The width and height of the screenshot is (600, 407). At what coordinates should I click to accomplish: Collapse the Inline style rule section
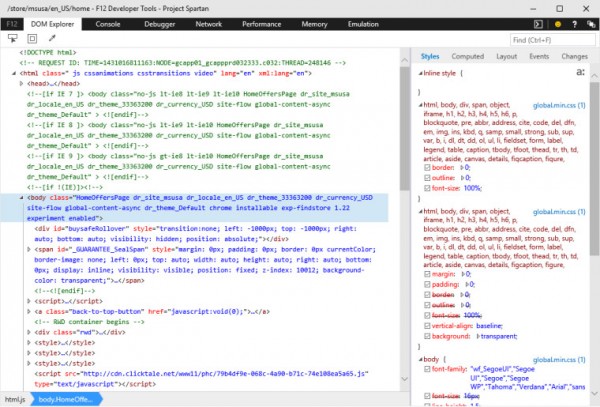pyautogui.click(x=420, y=74)
